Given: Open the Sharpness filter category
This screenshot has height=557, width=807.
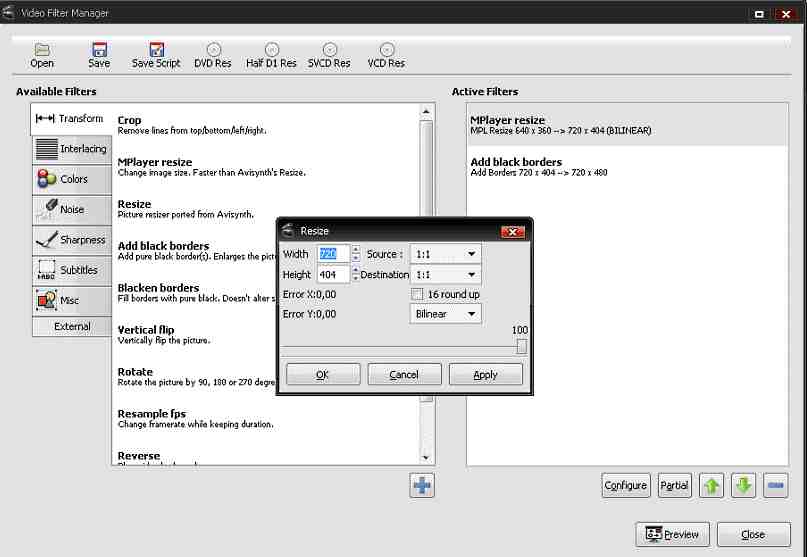Looking at the screenshot, I should coord(72,240).
